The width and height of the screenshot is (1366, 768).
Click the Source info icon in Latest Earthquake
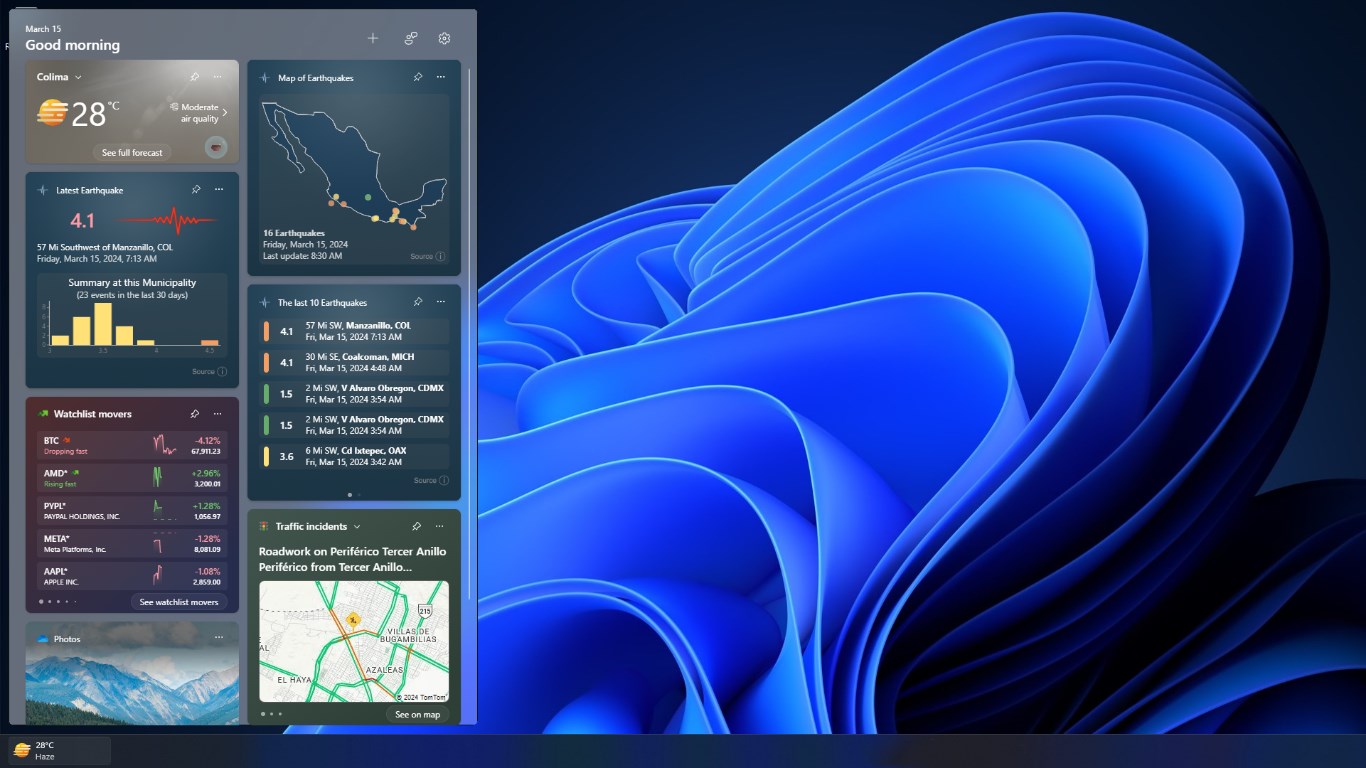222,371
